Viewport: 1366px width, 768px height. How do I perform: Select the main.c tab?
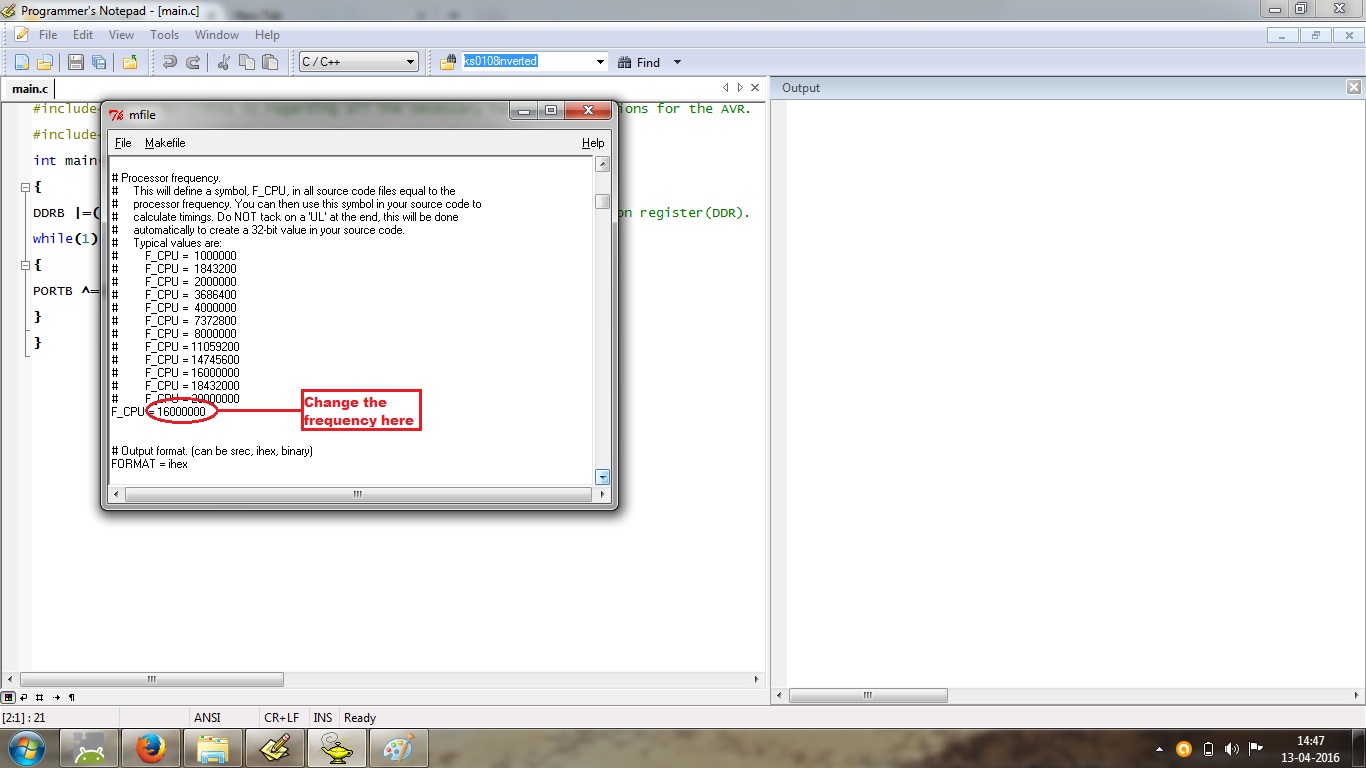(x=30, y=89)
